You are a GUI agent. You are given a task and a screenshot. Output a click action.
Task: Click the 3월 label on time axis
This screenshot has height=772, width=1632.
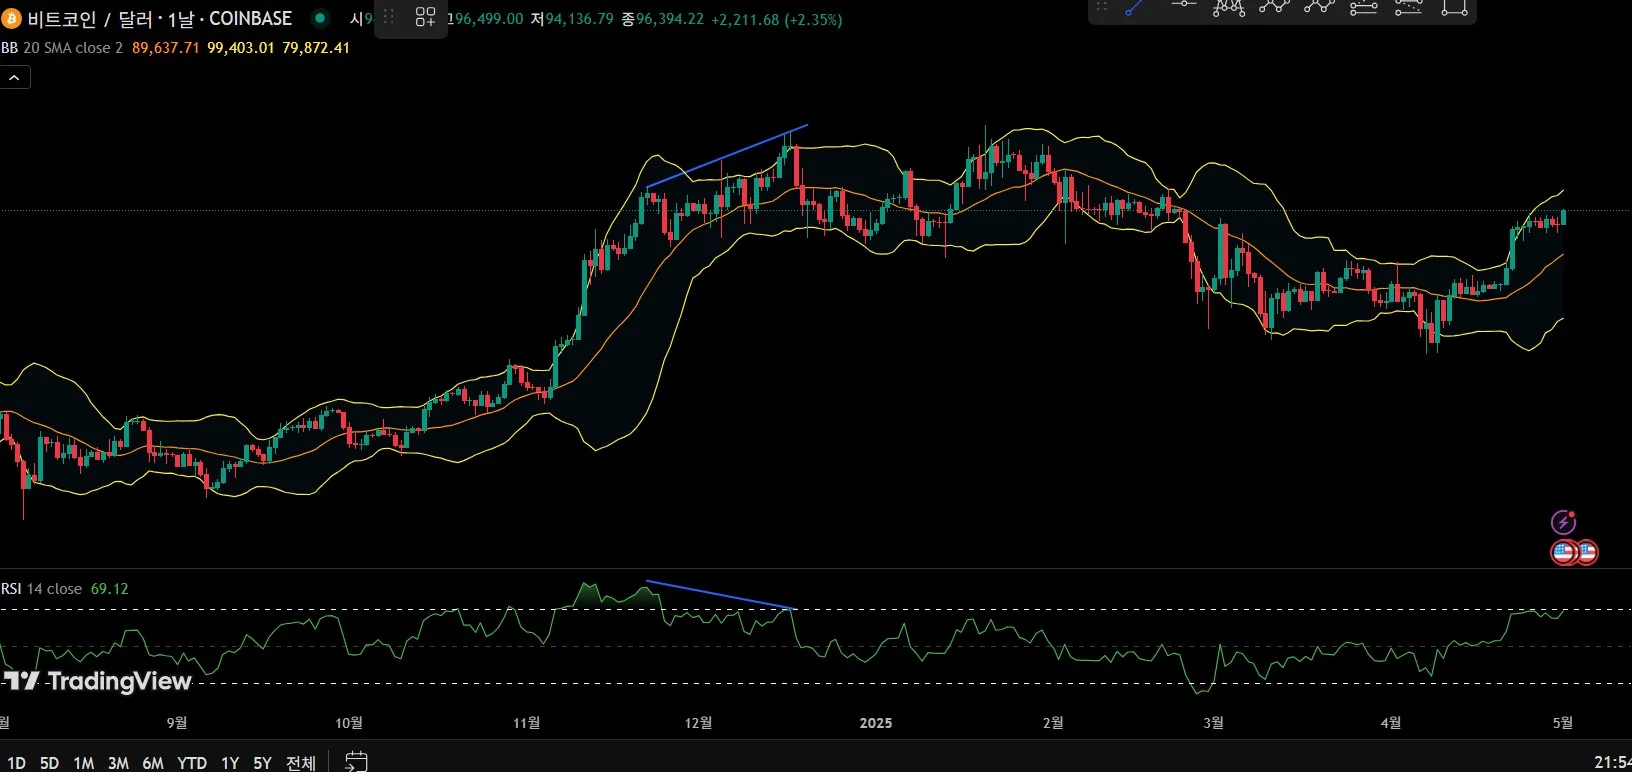click(1213, 723)
